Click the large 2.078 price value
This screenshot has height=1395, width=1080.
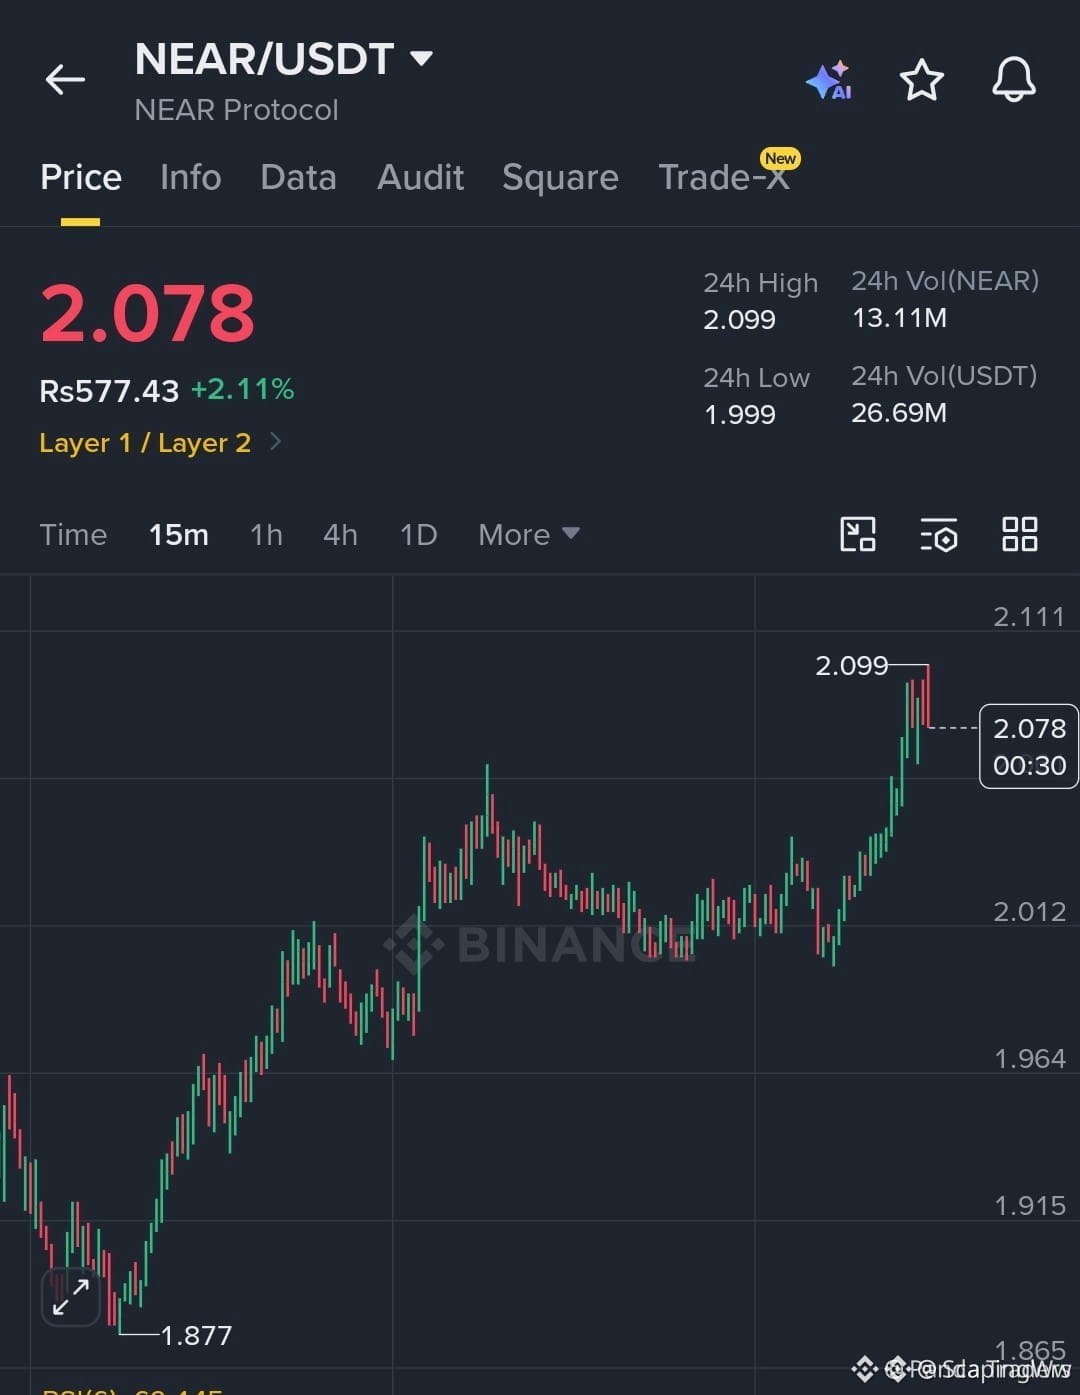147,313
